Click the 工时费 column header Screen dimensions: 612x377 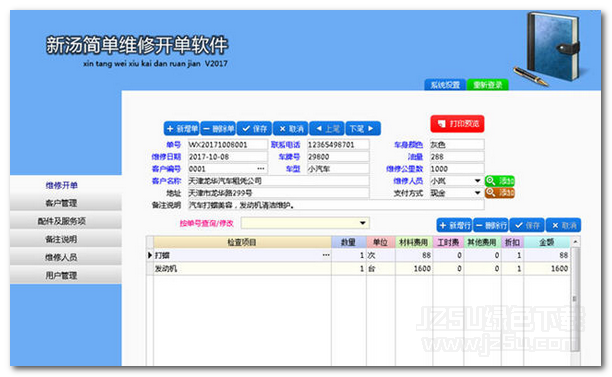(448, 242)
